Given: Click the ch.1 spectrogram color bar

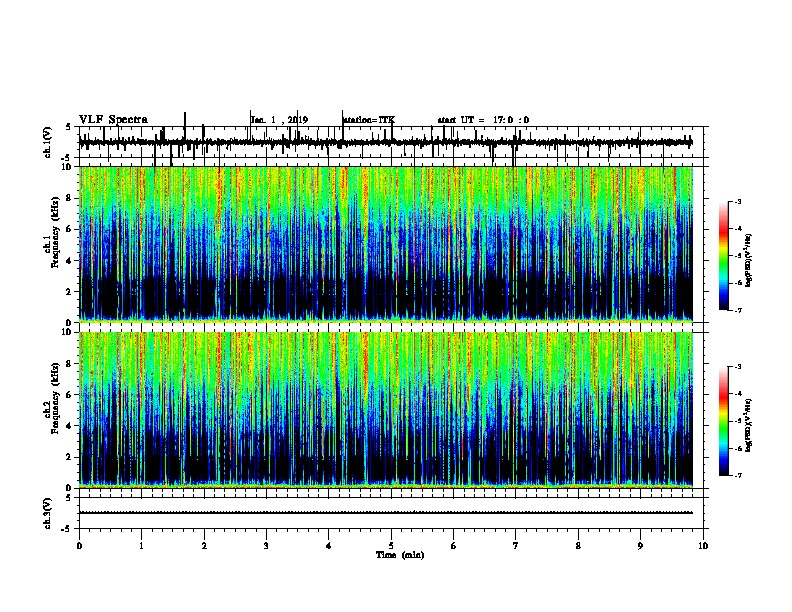Looking at the screenshot, I should [x=723, y=256].
